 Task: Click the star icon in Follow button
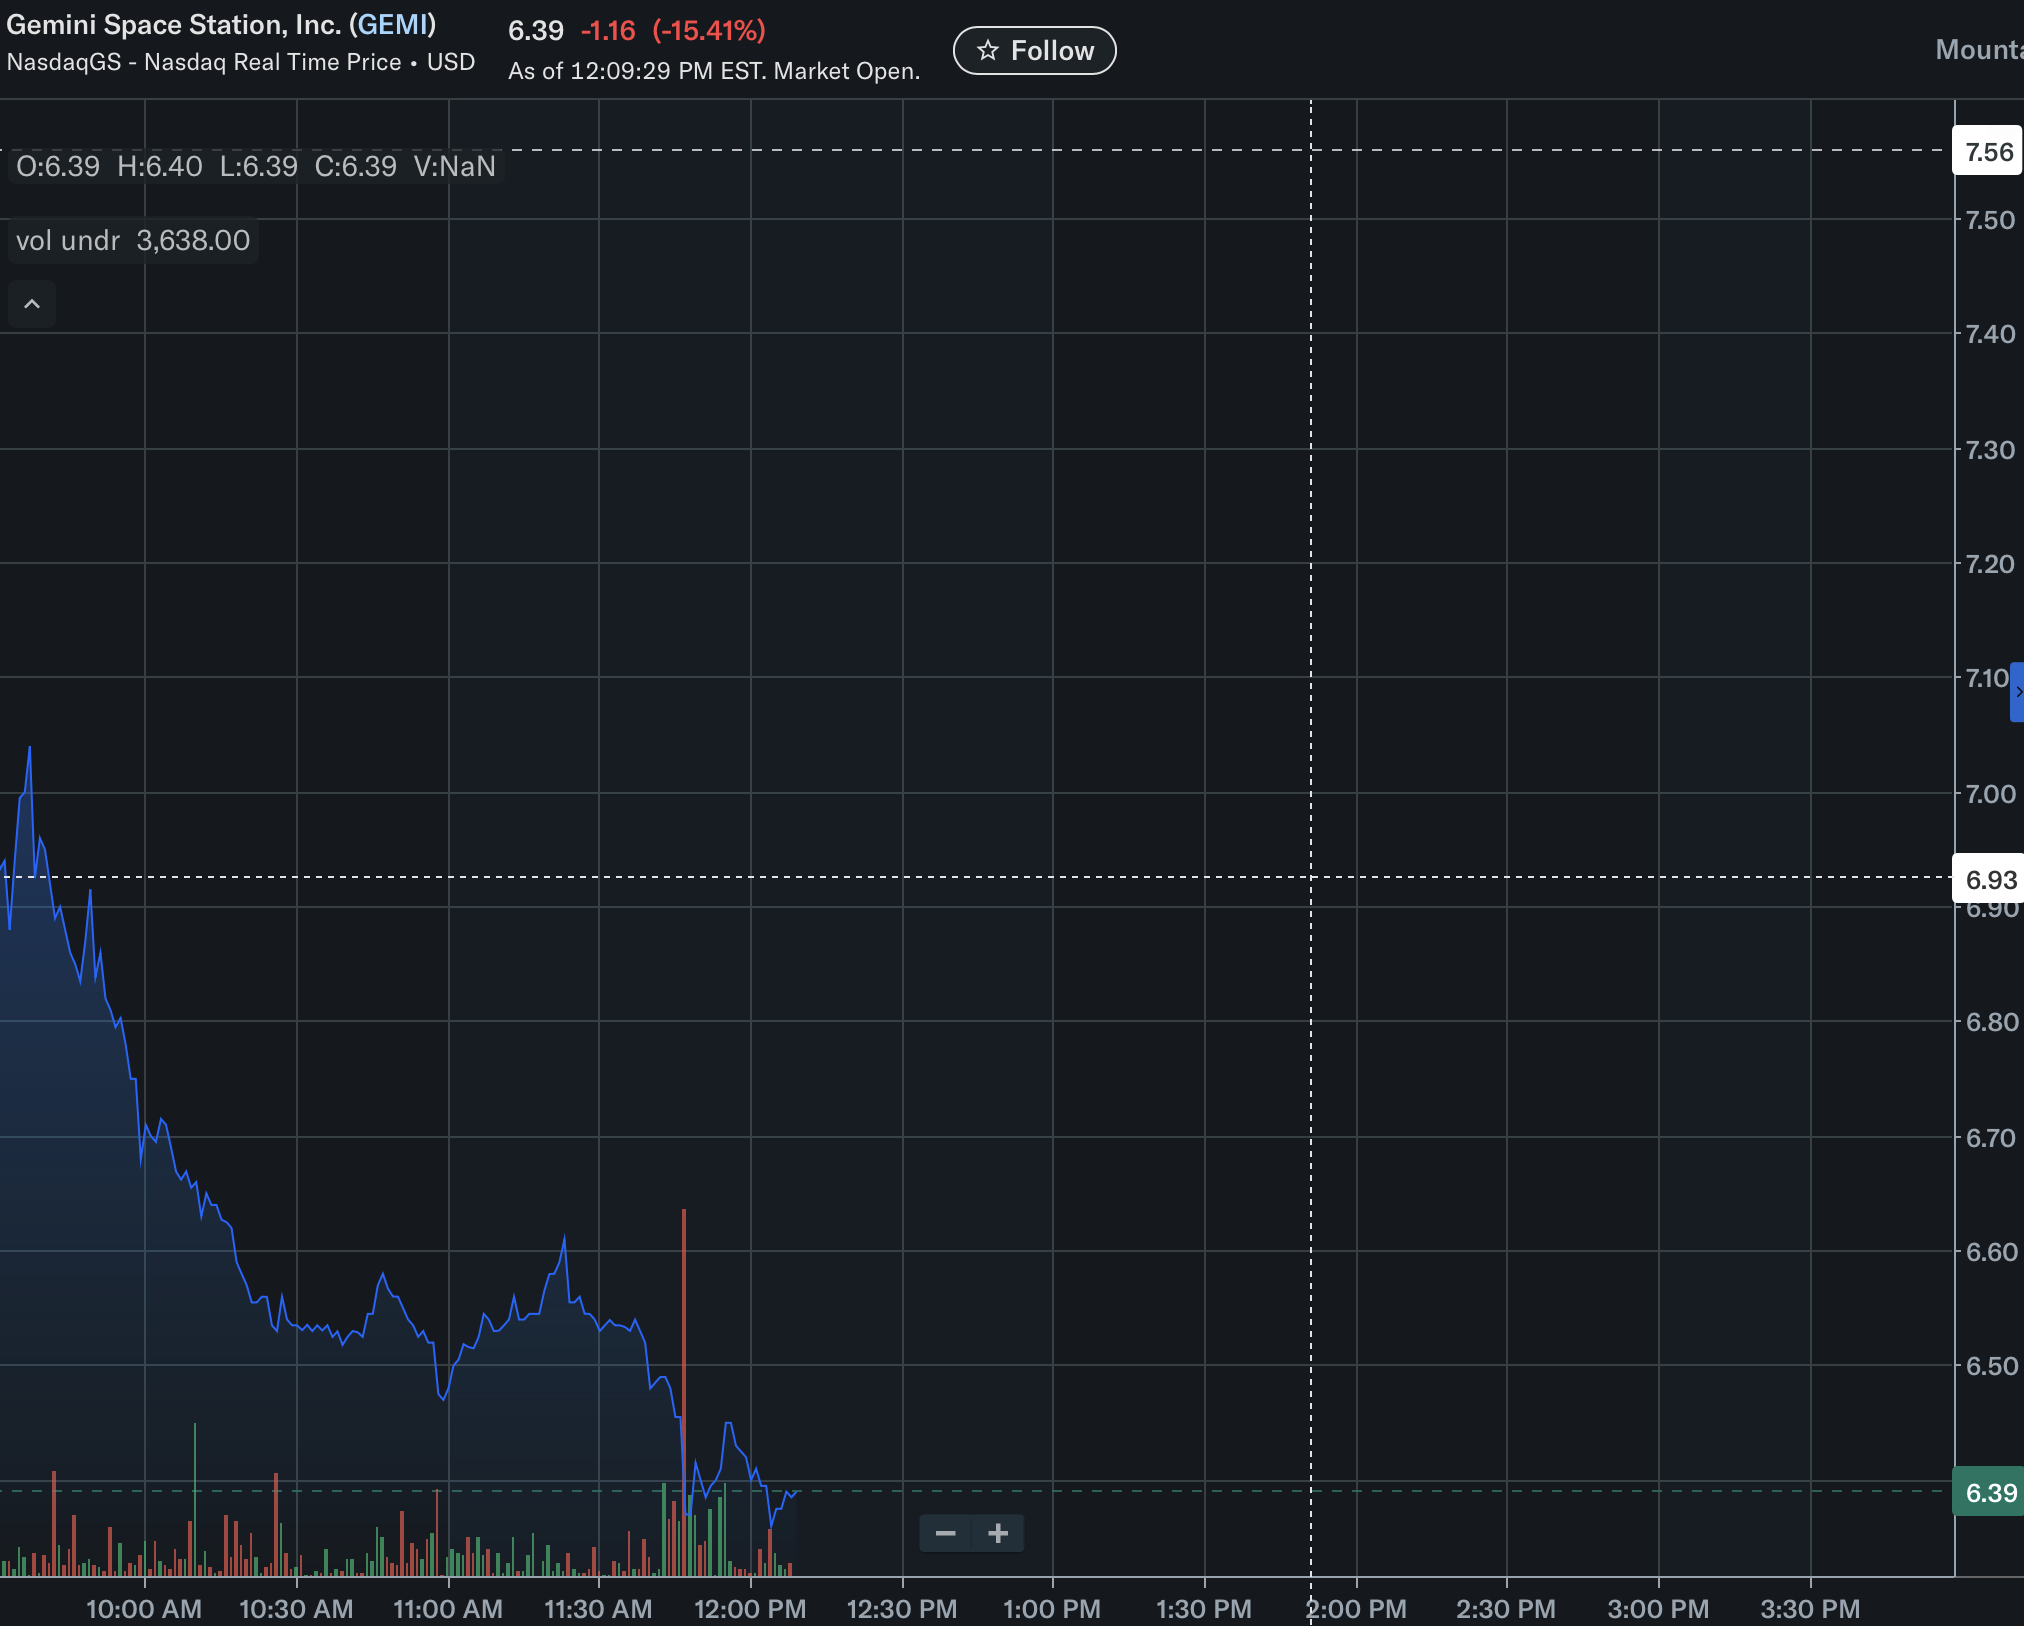987,51
